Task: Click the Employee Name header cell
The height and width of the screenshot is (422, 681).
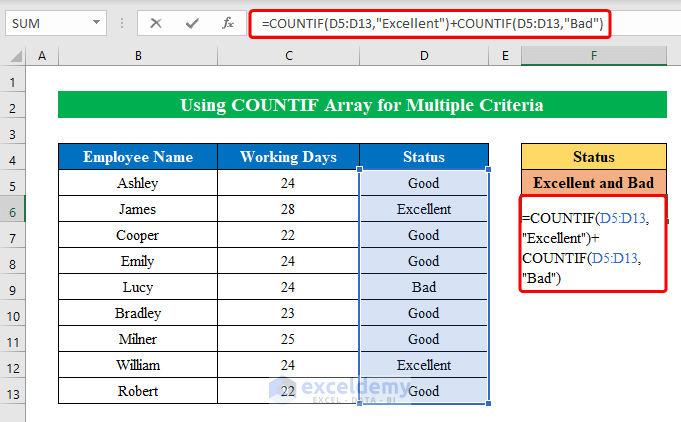Action: (138, 157)
